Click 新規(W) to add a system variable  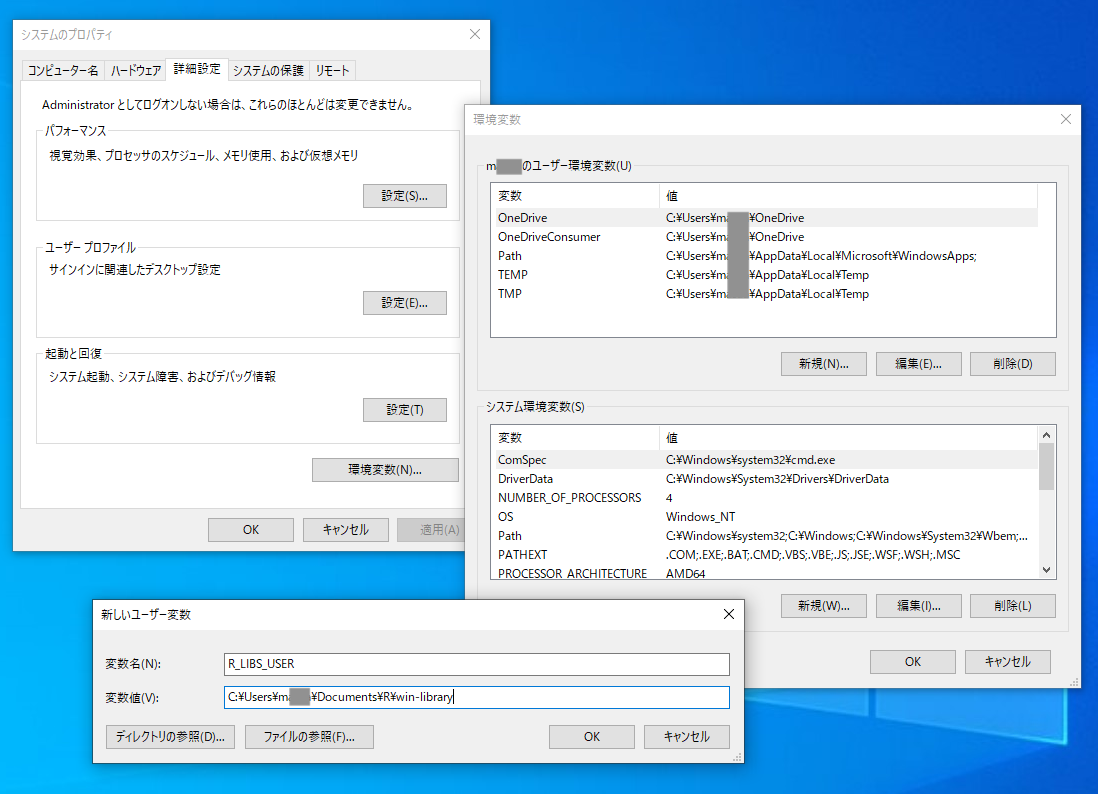click(x=823, y=605)
